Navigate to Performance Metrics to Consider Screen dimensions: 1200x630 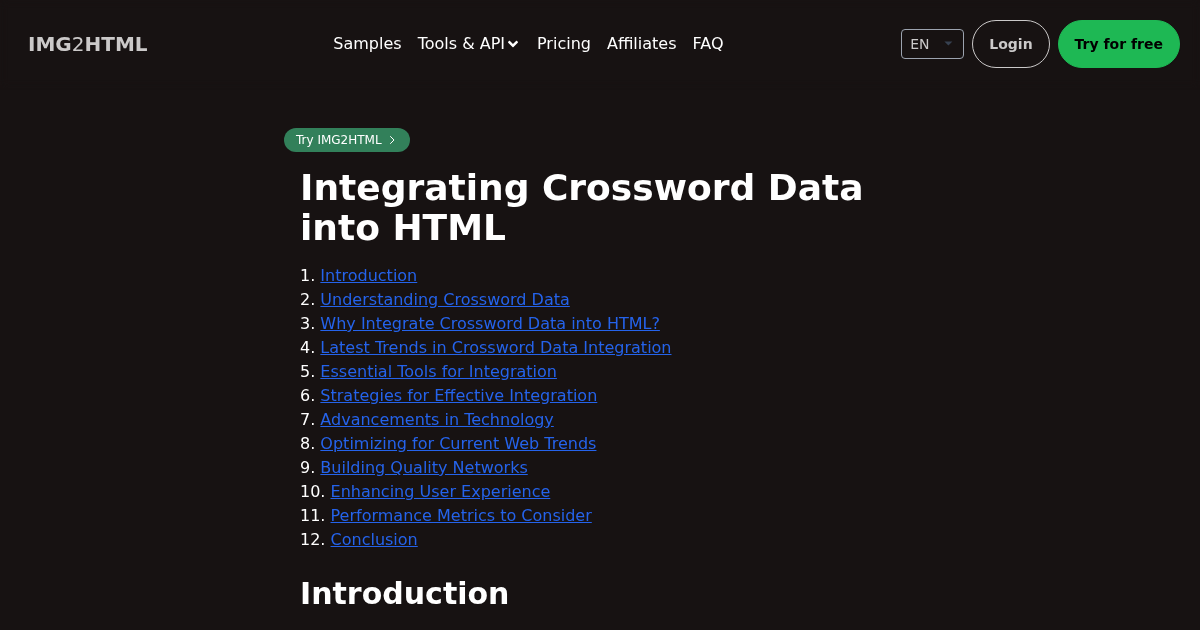click(461, 516)
